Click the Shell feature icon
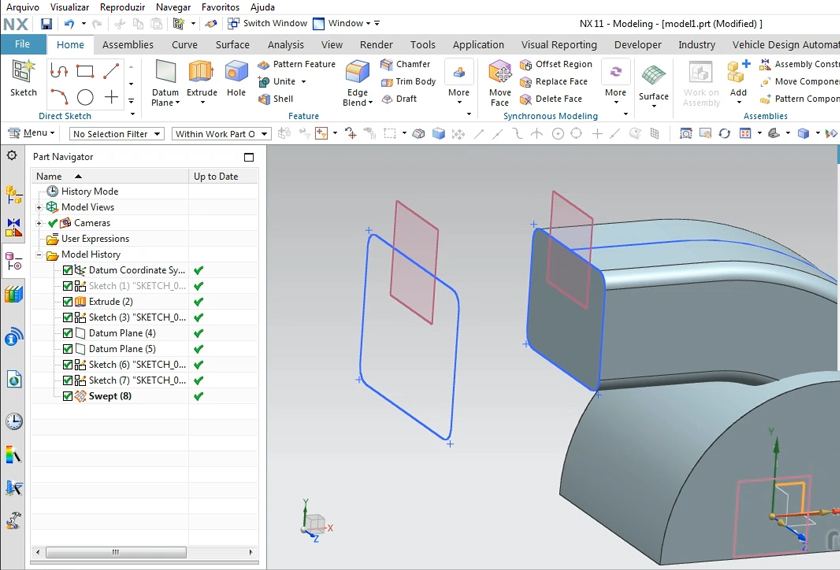 click(275, 99)
